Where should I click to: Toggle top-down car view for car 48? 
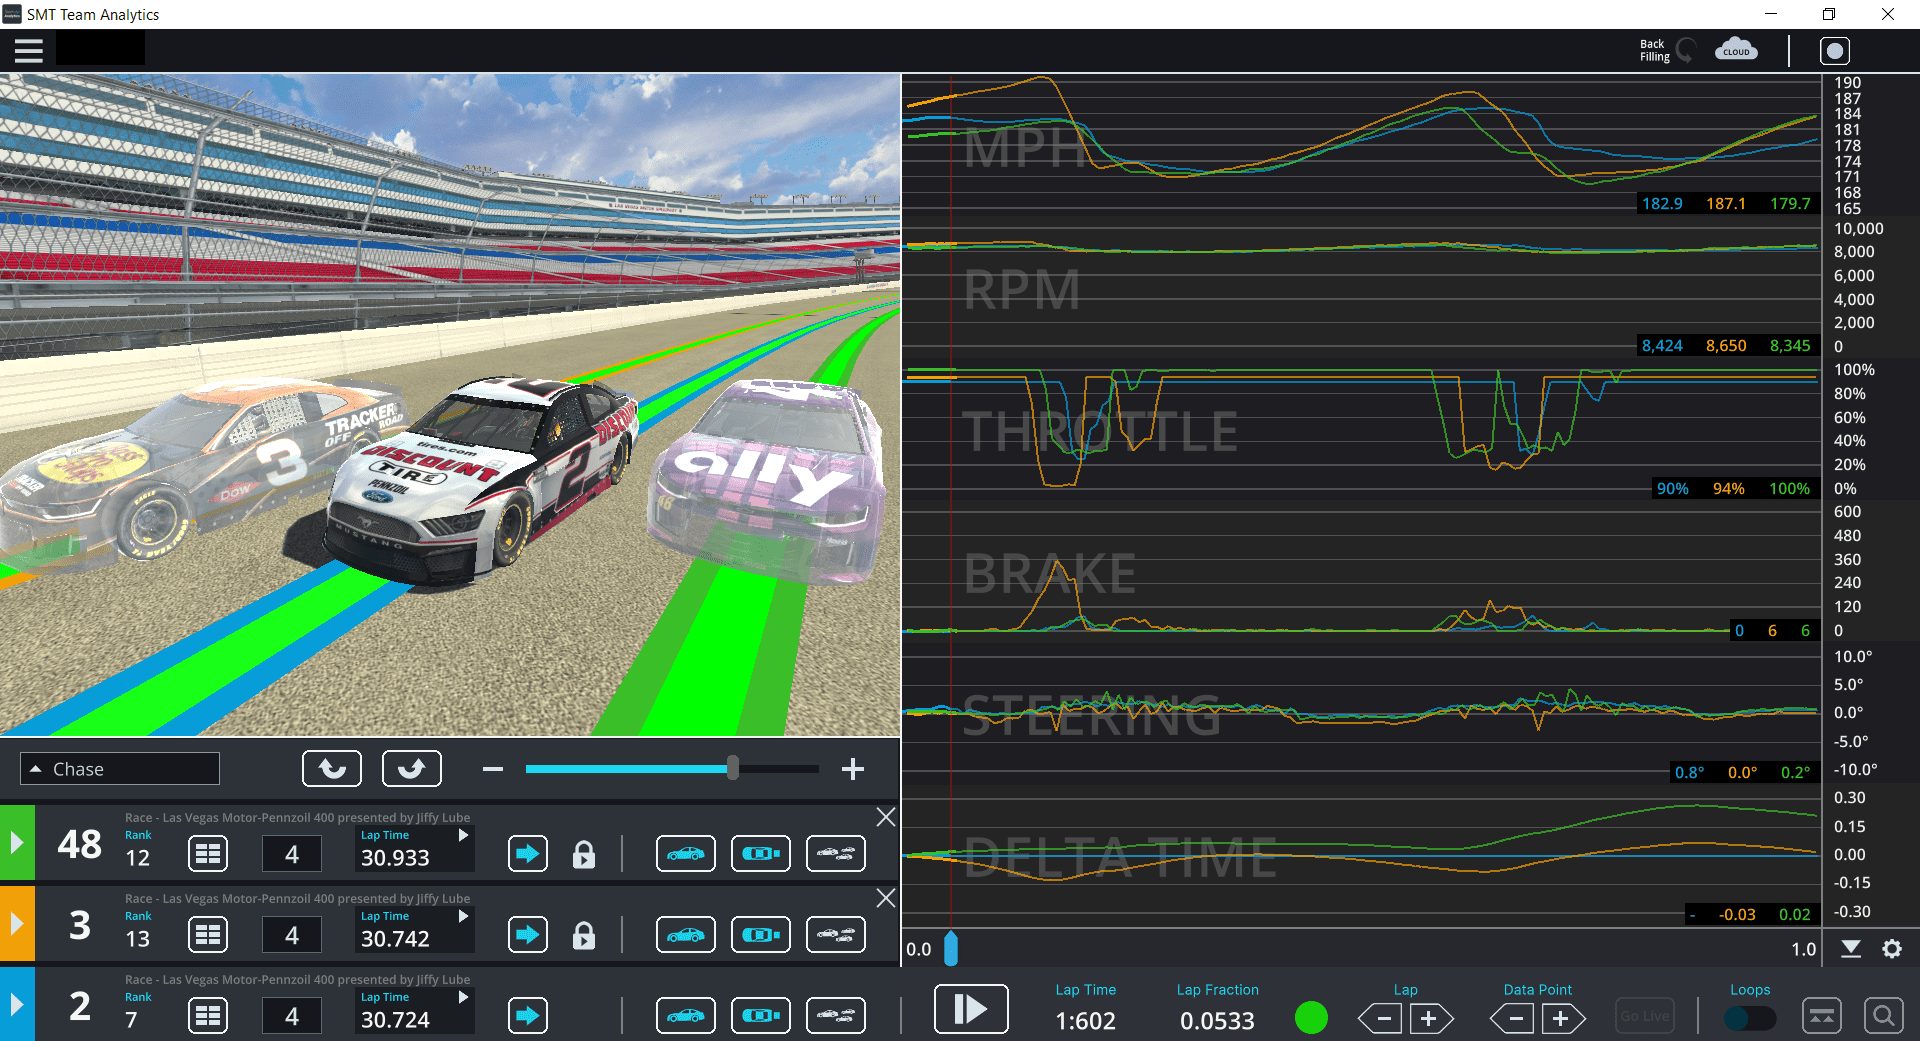(x=761, y=854)
